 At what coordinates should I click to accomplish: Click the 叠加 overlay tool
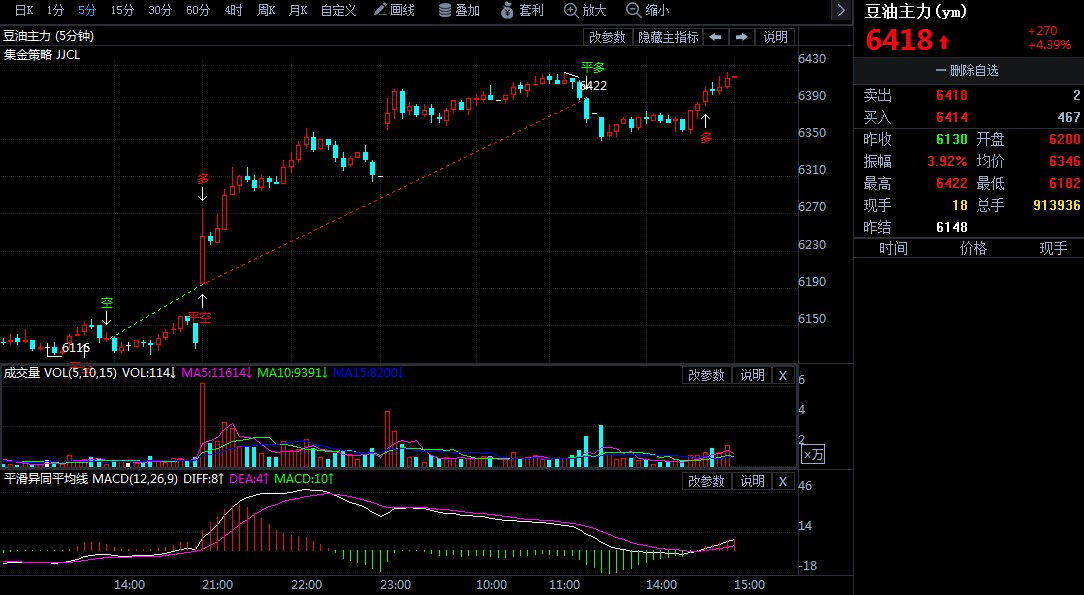point(459,11)
